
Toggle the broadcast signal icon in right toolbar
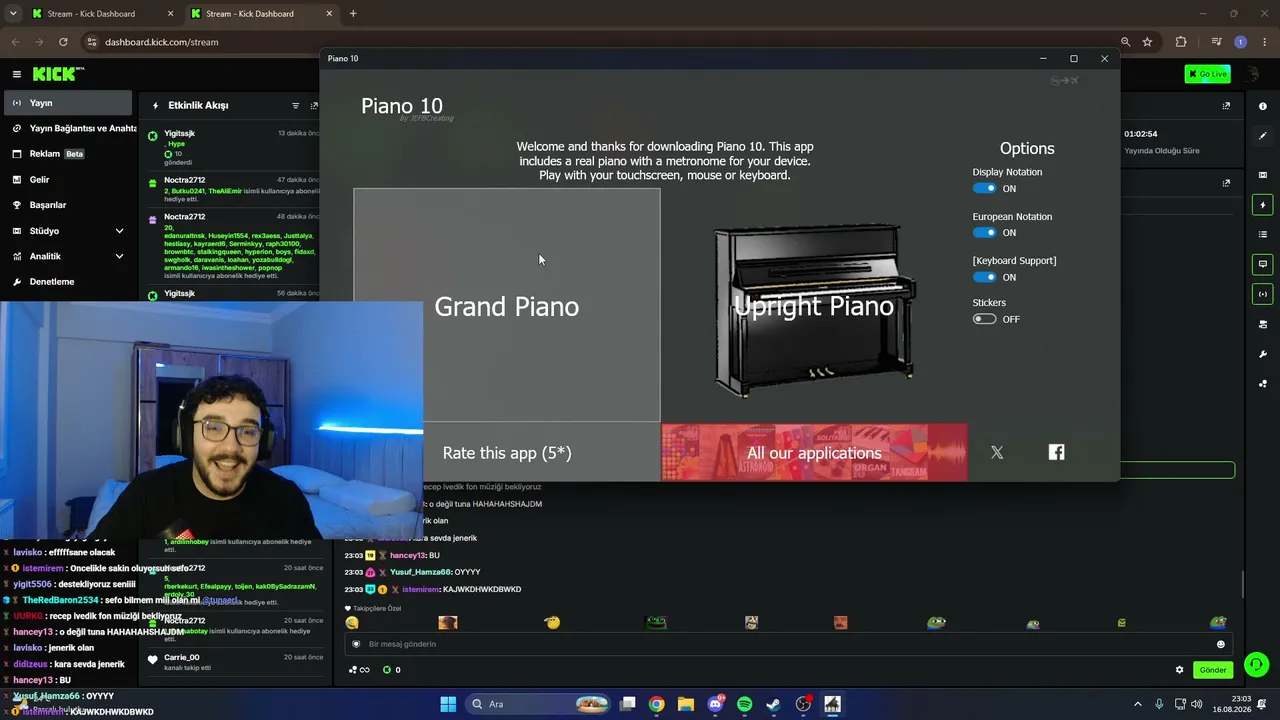(1263, 294)
